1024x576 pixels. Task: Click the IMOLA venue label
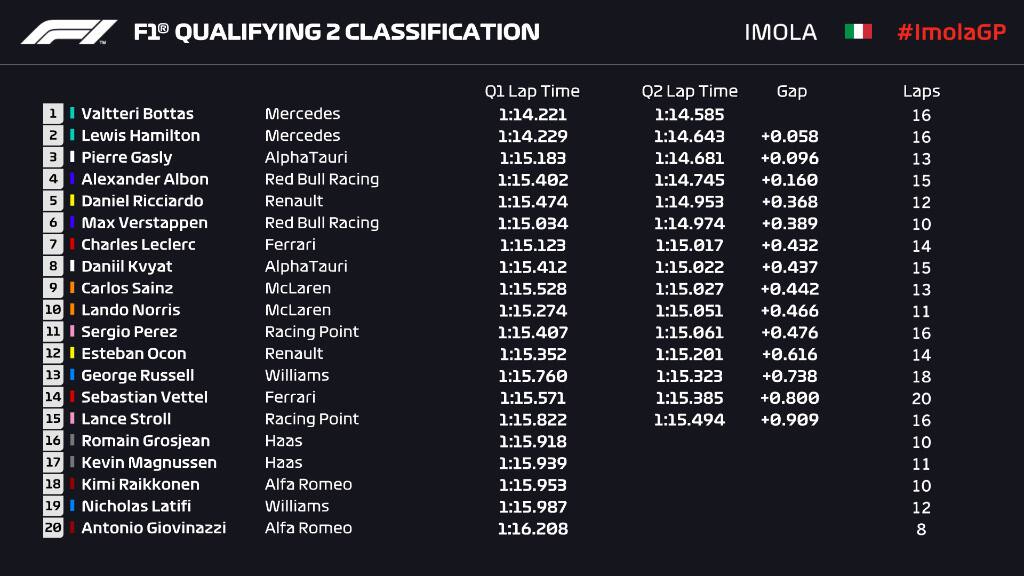tap(780, 32)
